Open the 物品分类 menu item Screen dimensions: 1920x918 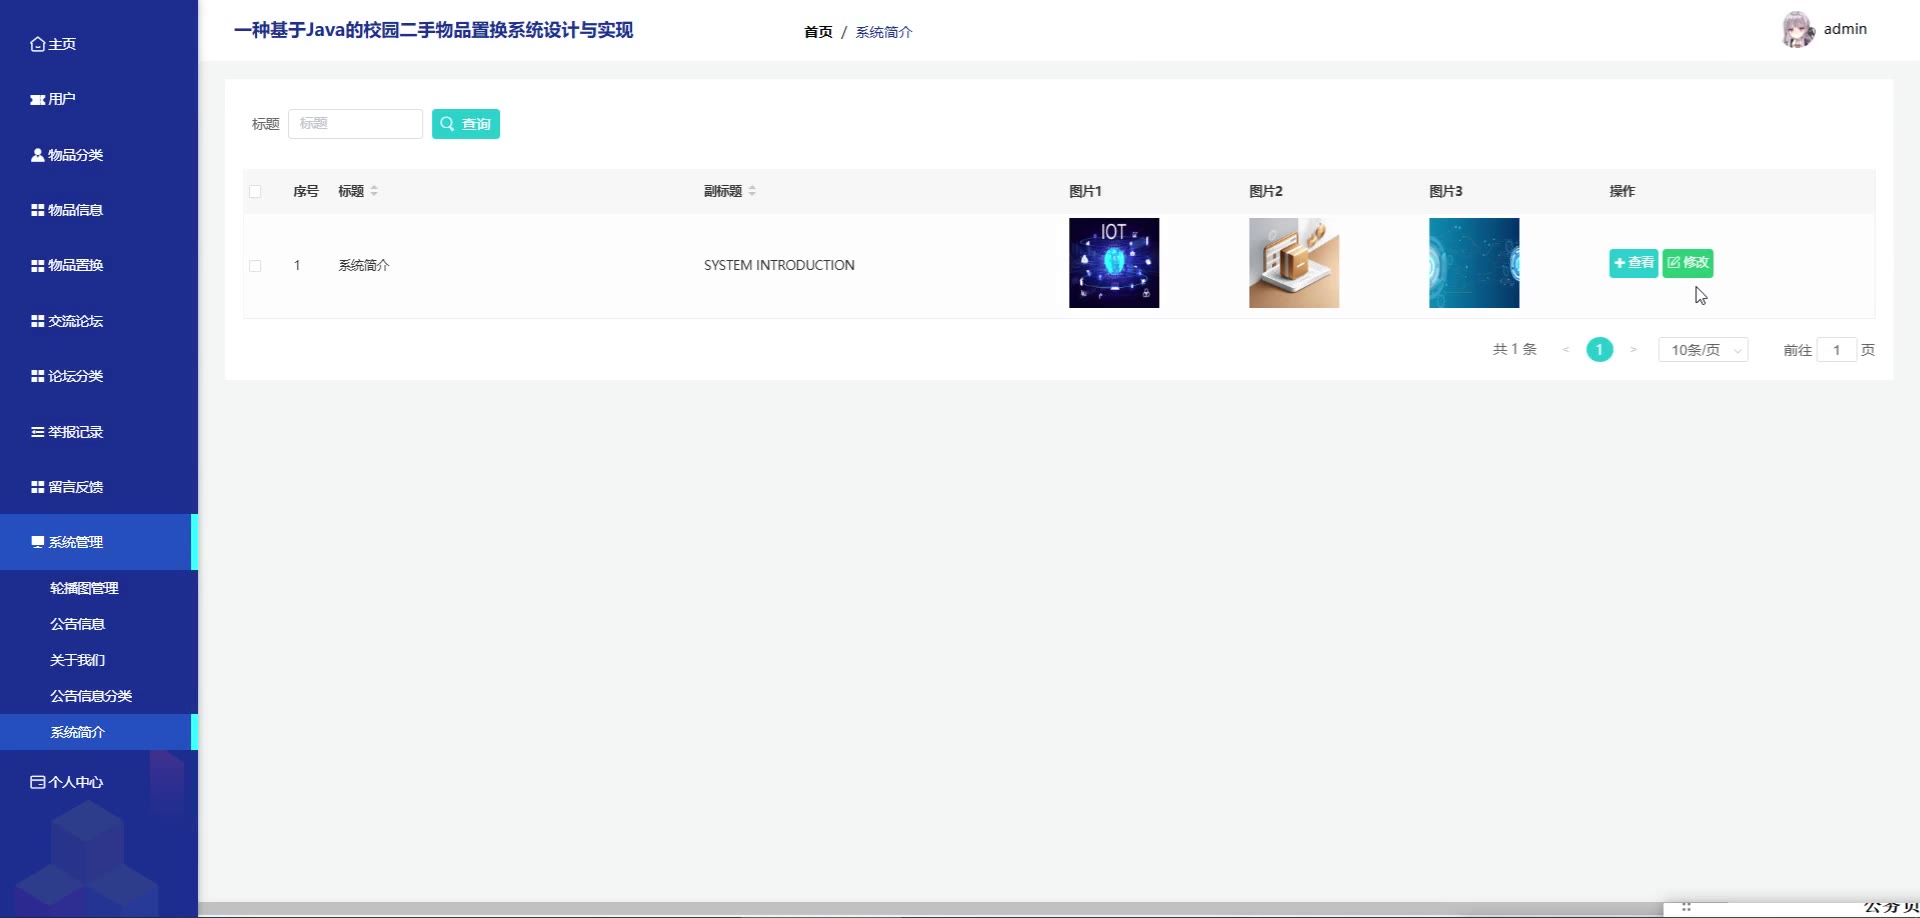tap(99, 155)
